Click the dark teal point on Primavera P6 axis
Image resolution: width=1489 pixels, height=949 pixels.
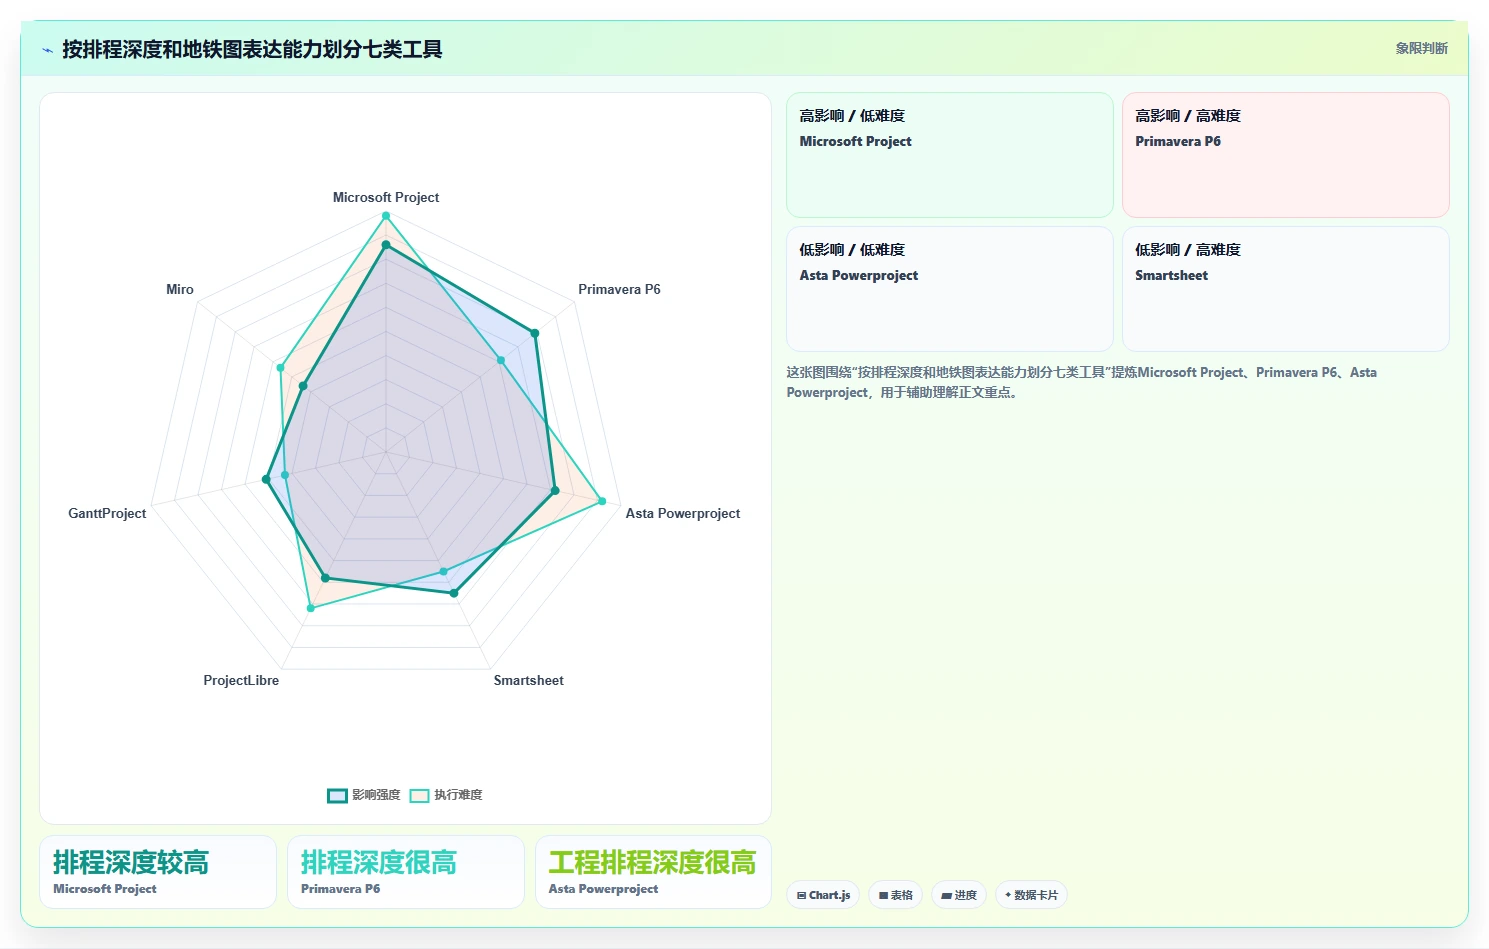coord(534,333)
